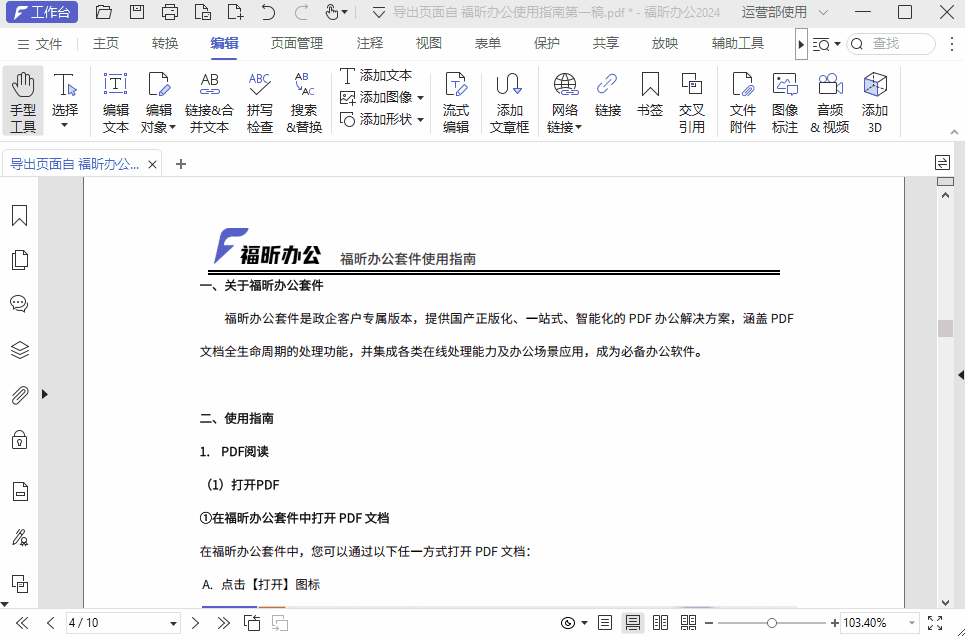965x636 pixels.
Task: Click Link & Merge Text (链接&合并文本)
Action: point(209,102)
